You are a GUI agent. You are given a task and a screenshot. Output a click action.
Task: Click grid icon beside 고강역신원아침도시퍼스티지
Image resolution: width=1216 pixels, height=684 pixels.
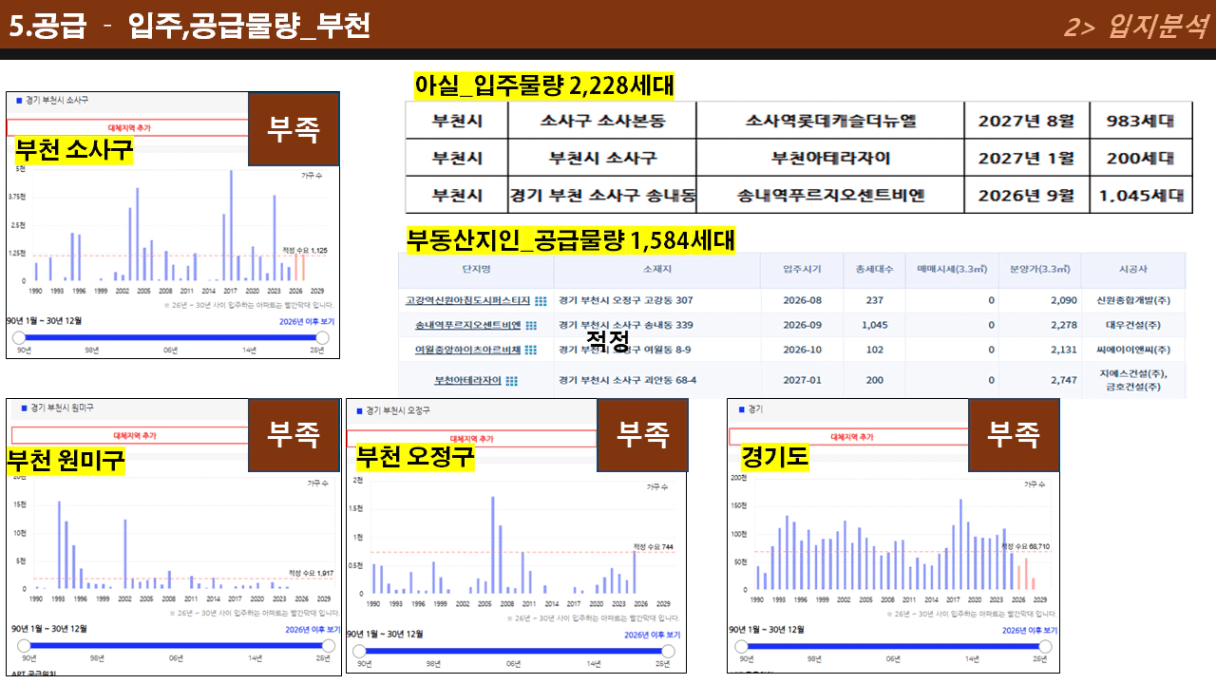pos(541,301)
